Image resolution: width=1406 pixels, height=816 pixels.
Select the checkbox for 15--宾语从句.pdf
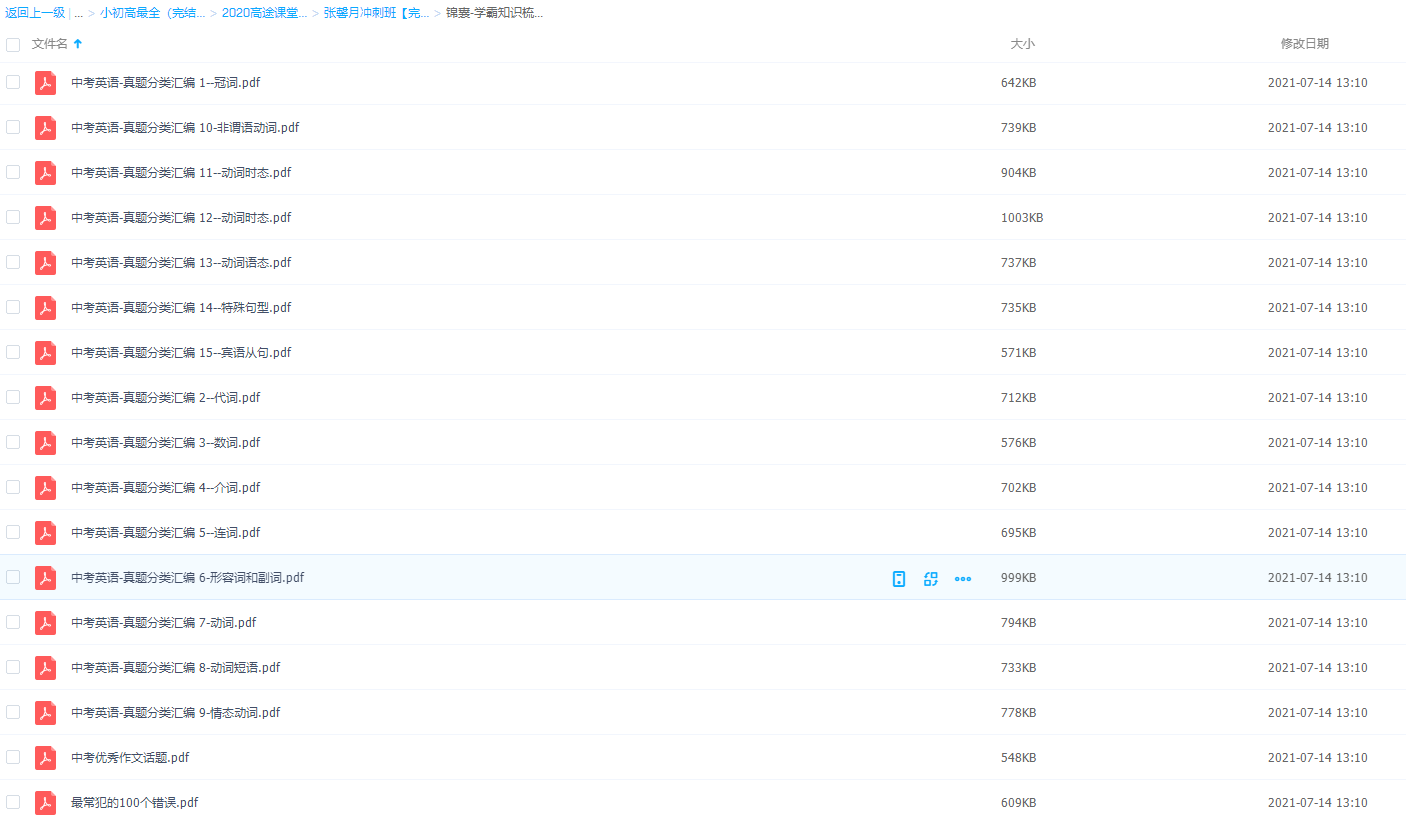tap(13, 352)
